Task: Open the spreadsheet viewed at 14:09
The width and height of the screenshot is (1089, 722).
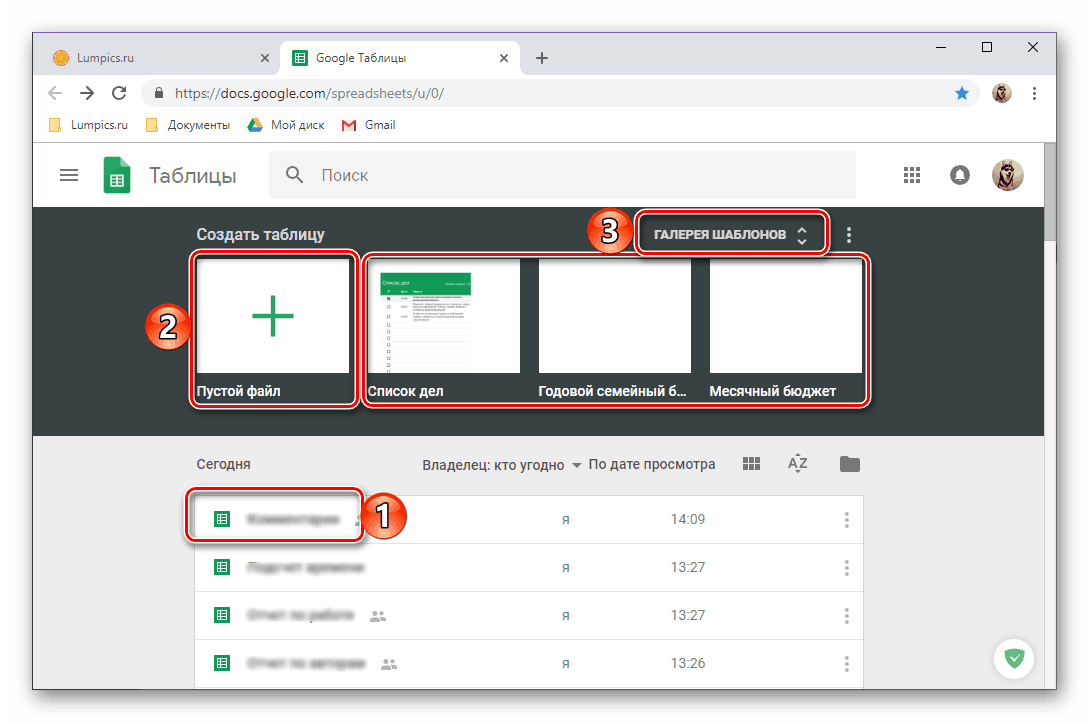Action: pos(529,519)
